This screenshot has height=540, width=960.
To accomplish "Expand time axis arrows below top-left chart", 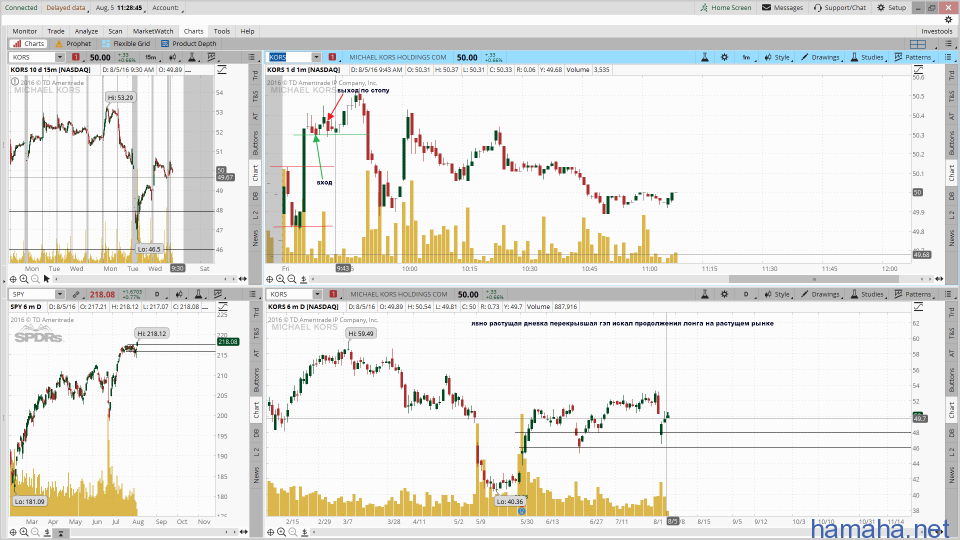I will click(x=242, y=279).
